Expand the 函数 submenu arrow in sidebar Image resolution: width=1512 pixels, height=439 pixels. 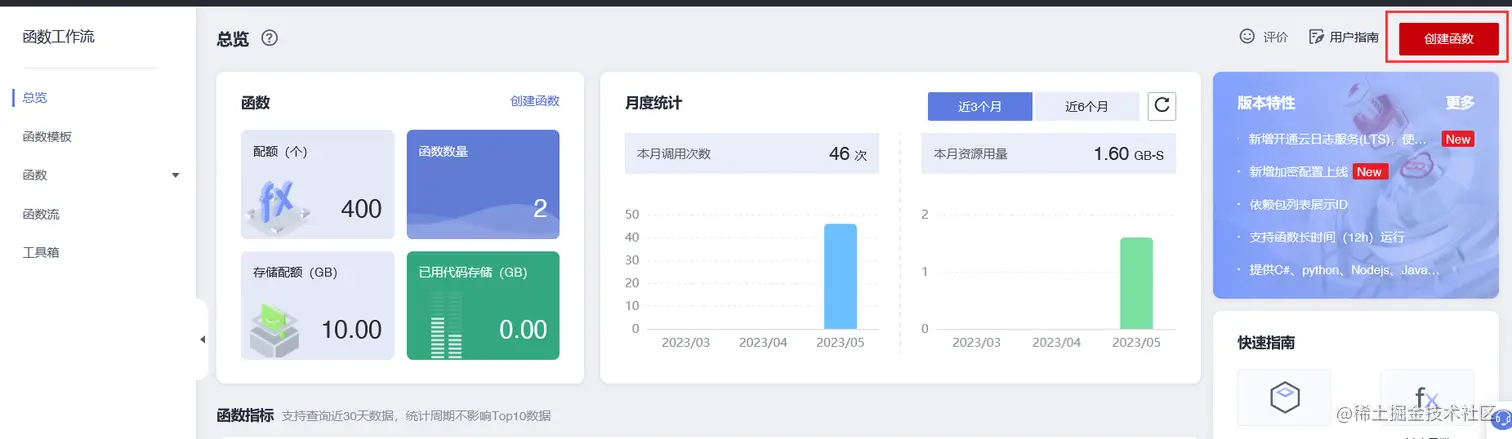[x=176, y=175]
